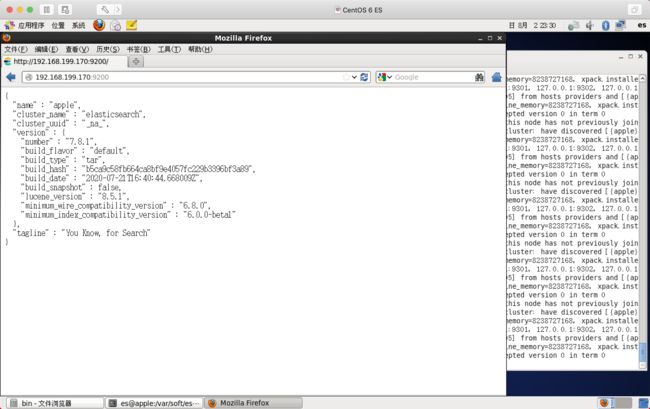Open the VM settings wrench button
Image resolution: width=650 pixels, height=409 pixels.
click(105, 10)
